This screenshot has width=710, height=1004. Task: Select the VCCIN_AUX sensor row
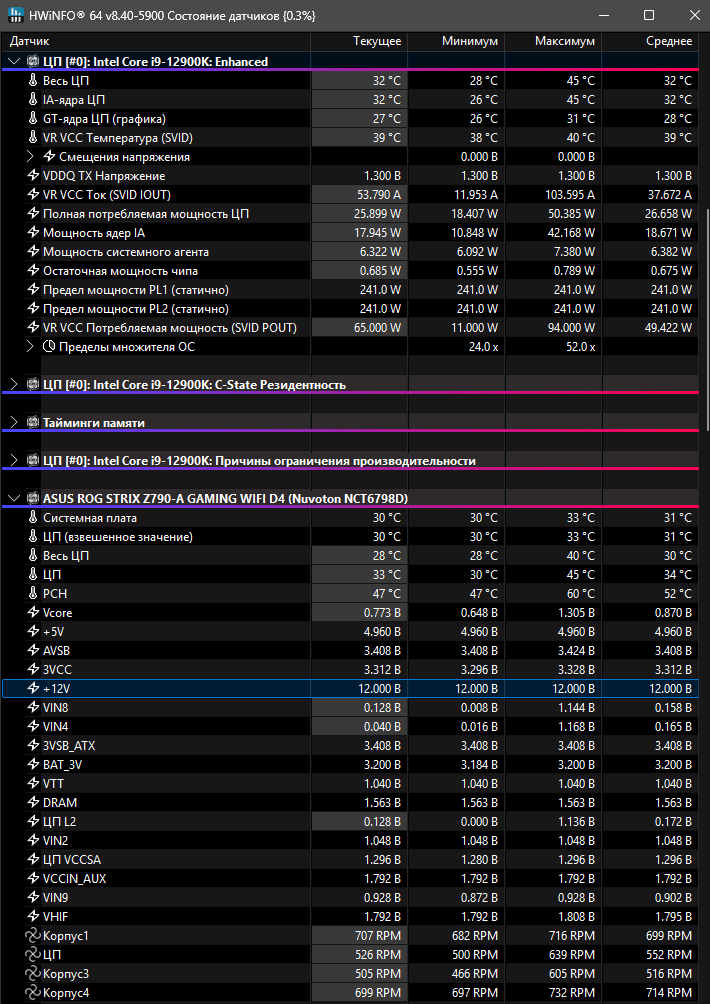click(x=350, y=878)
